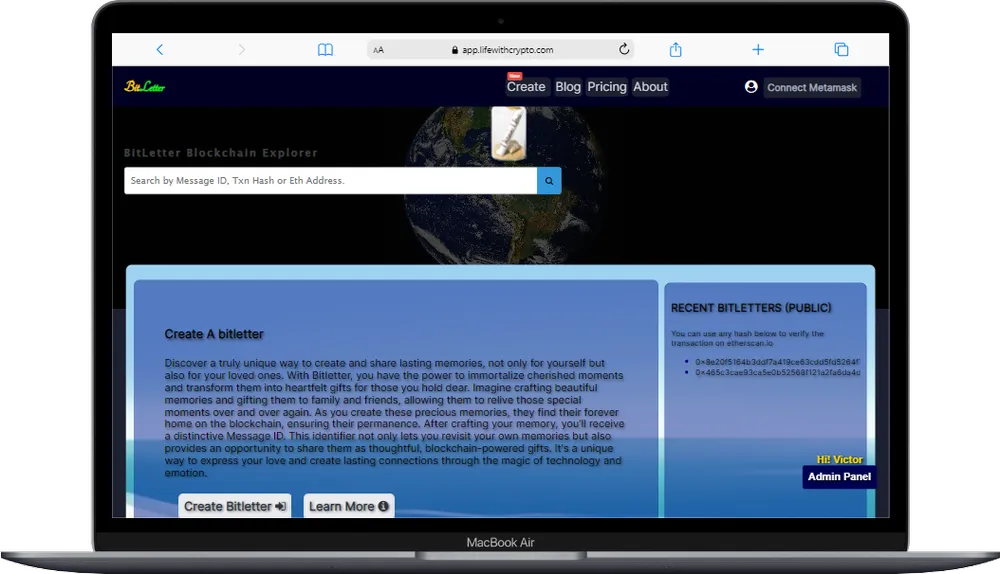The width and height of the screenshot is (1000, 574).
Task: Show the tabs overview icon
Action: pos(841,50)
